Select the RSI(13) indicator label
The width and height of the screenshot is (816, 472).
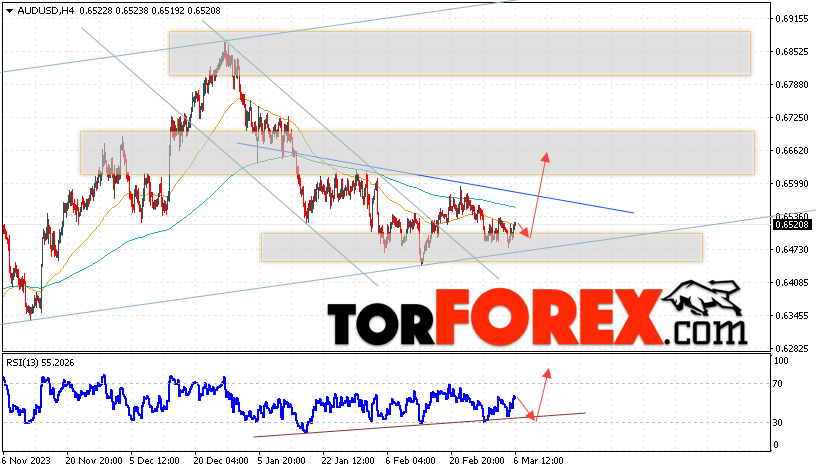(x=40, y=363)
